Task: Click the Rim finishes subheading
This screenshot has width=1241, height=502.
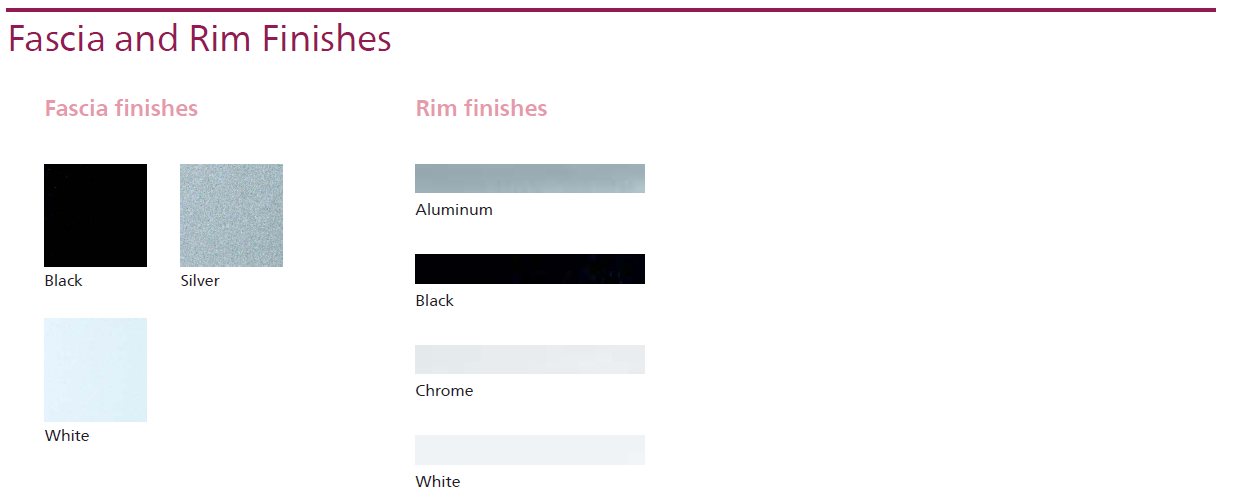Action: tap(481, 108)
